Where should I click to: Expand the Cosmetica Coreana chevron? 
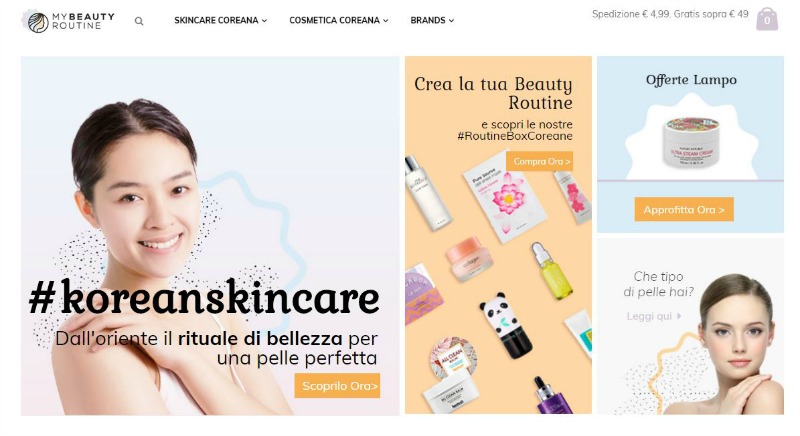point(386,21)
